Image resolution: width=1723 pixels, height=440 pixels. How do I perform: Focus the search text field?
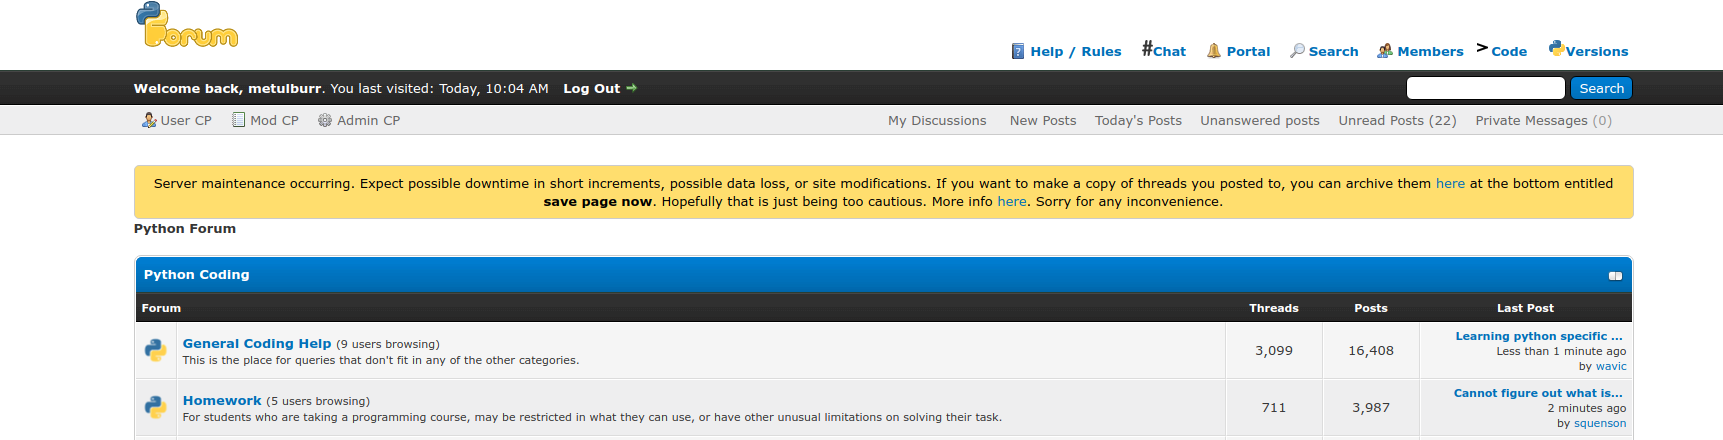click(1485, 88)
